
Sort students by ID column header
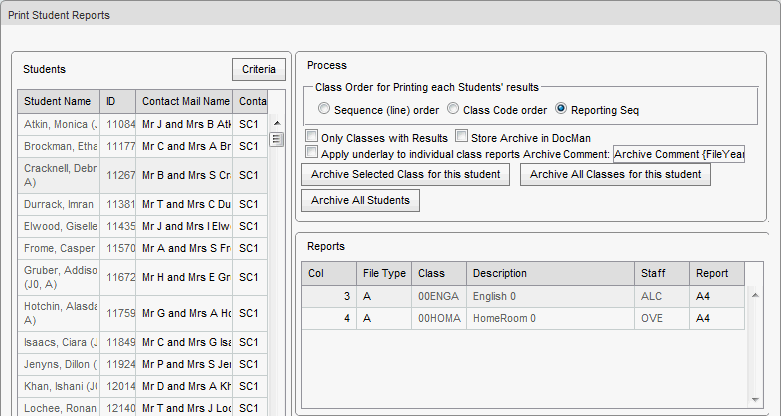tap(118, 102)
